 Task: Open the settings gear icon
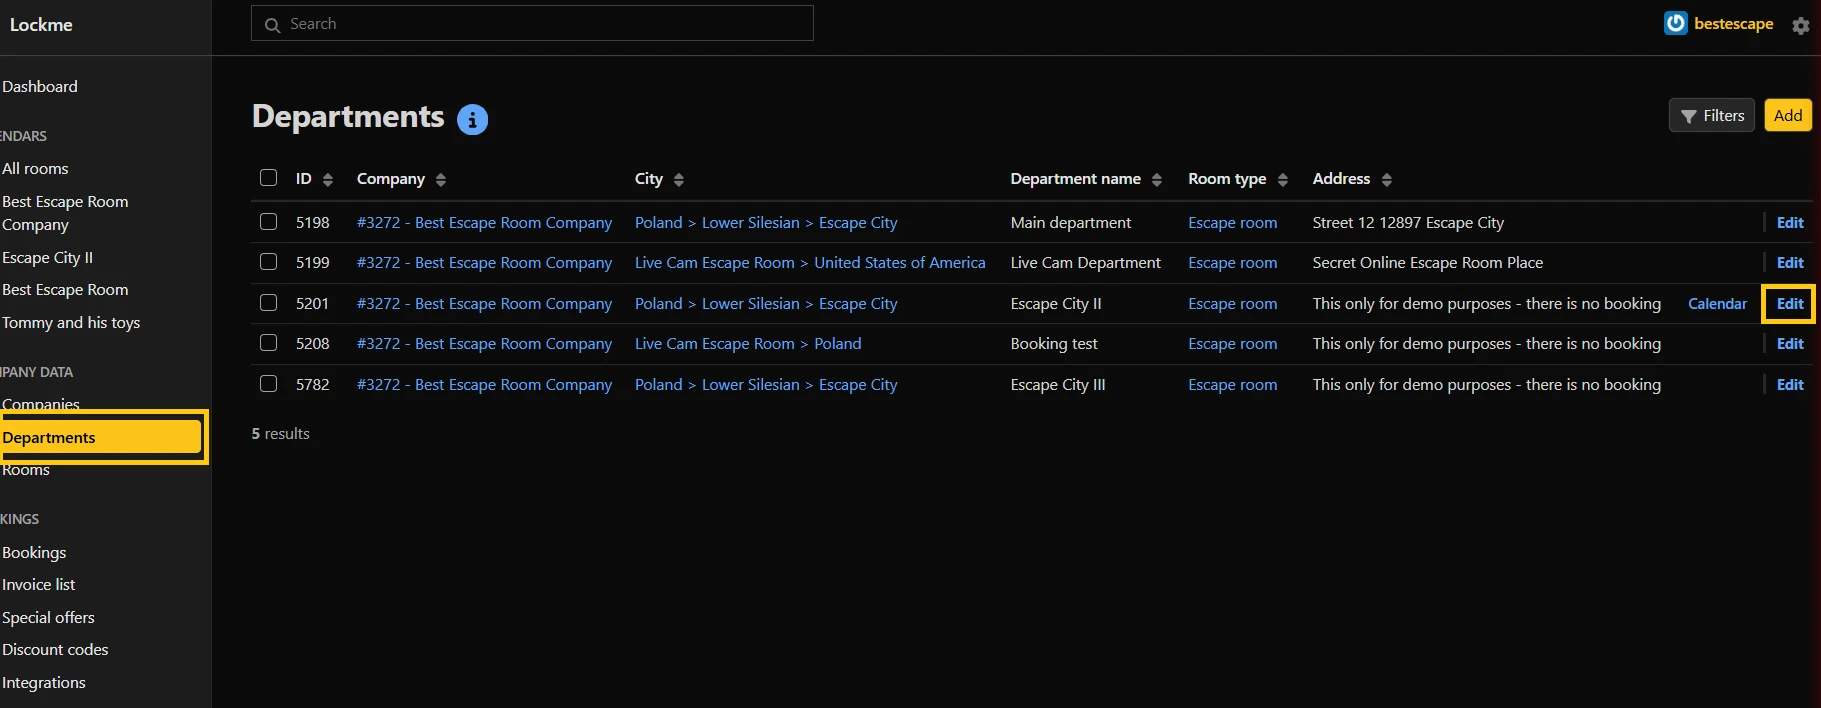[1800, 25]
